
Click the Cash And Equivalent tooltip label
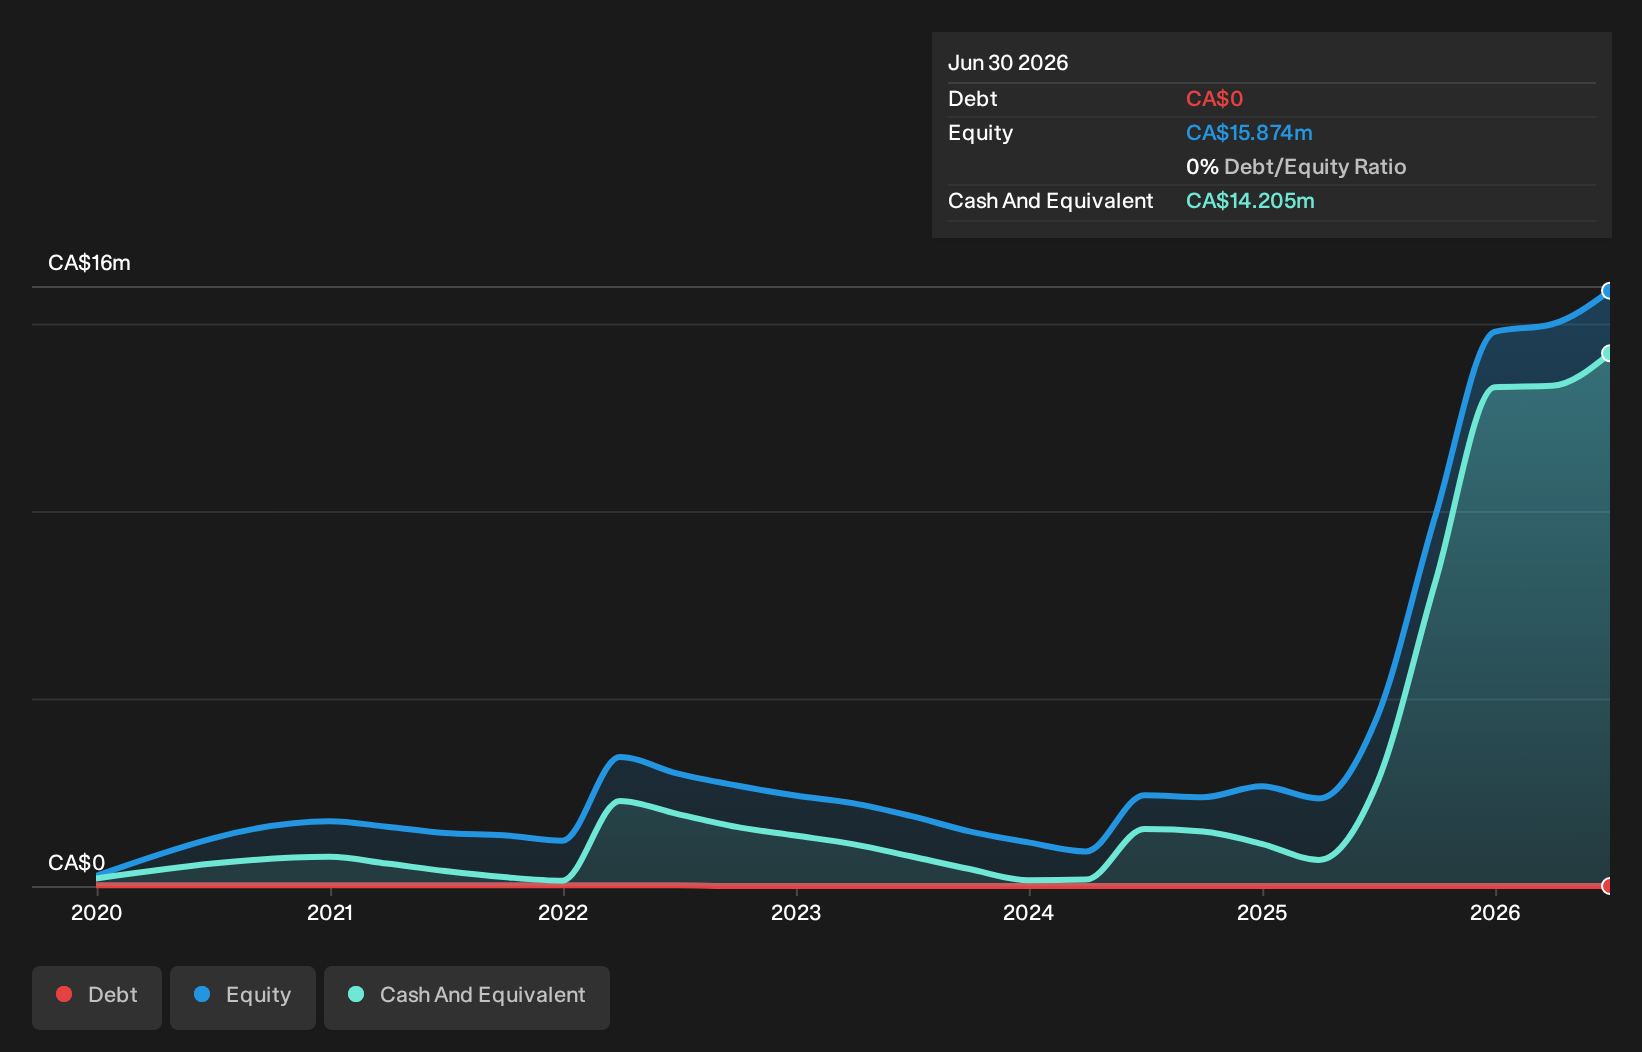point(1050,201)
